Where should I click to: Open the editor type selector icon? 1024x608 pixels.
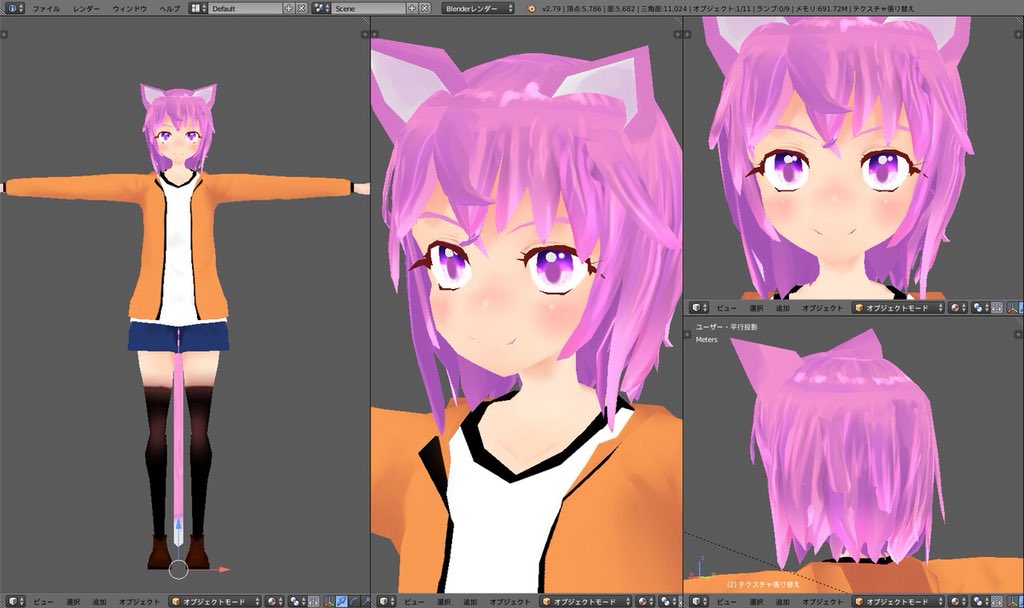[x=12, y=601]
